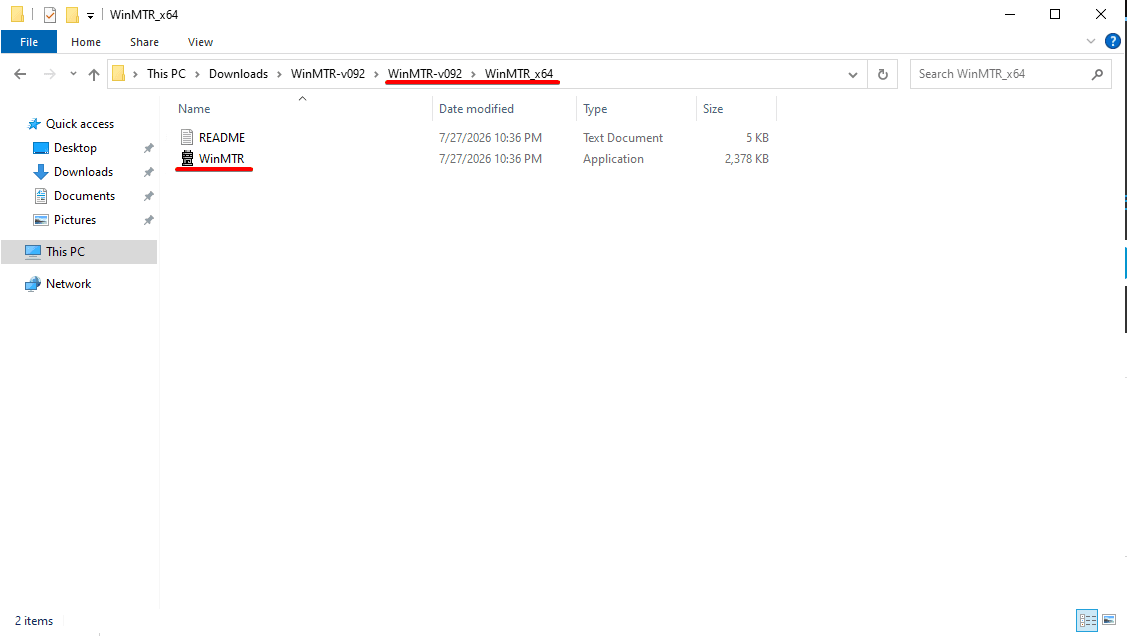Open the View ribbon tab
The width and height of the screenshot is (1127, 636).
click(200, 42)
